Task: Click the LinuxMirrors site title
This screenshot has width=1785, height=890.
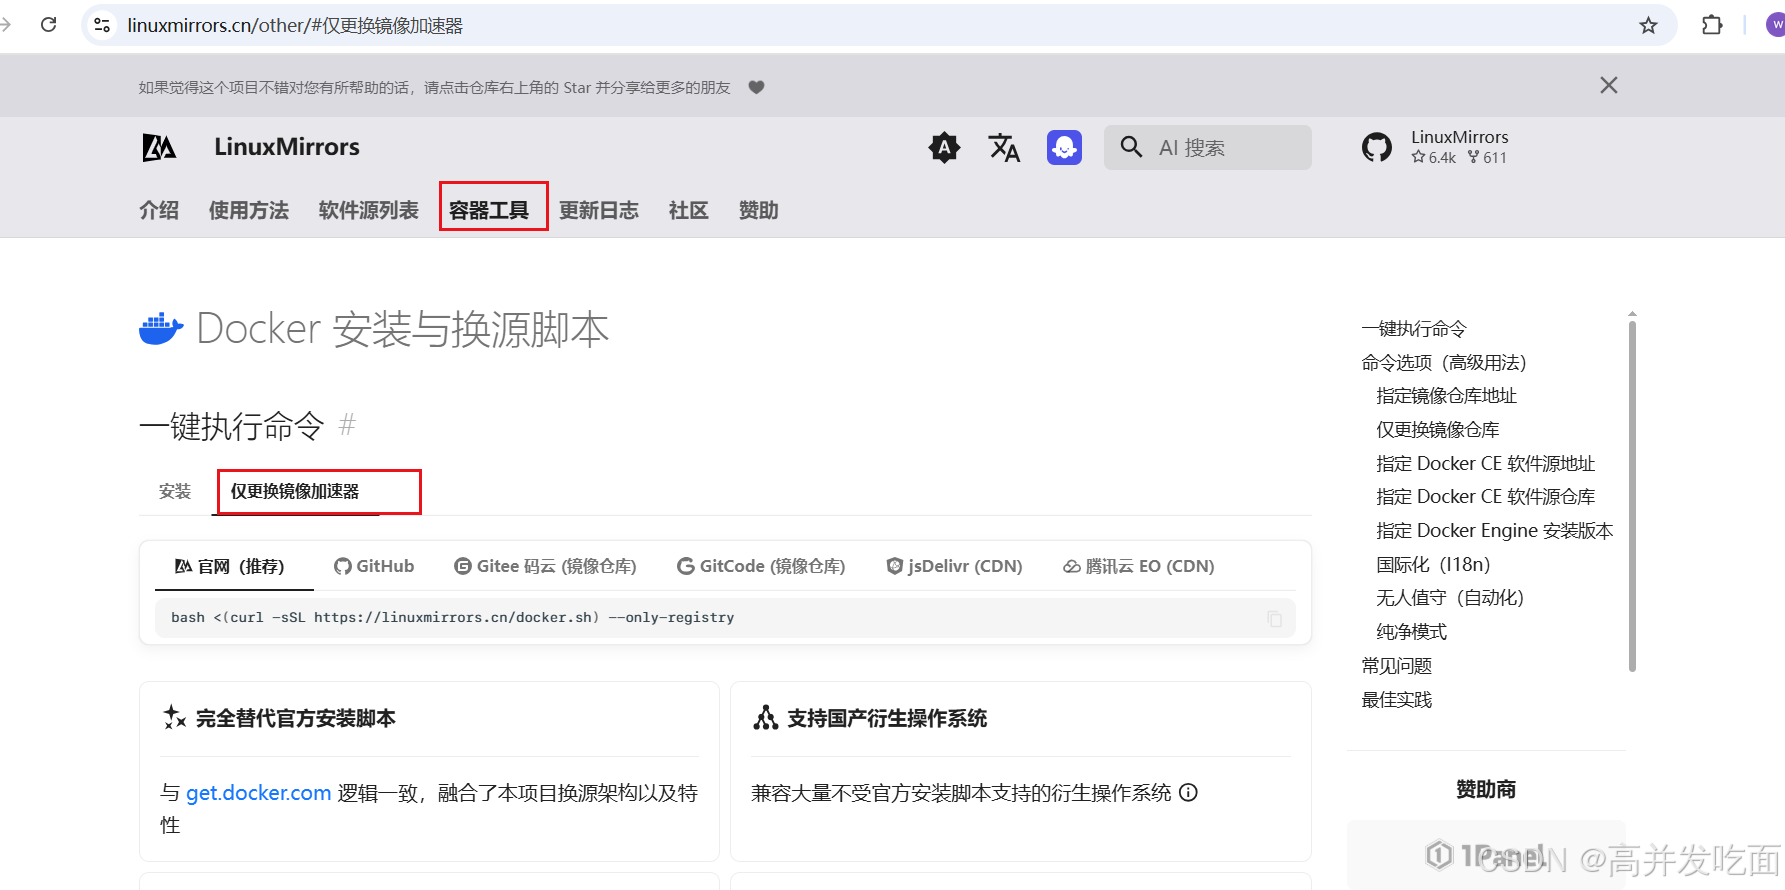Action: pos(287,147)
